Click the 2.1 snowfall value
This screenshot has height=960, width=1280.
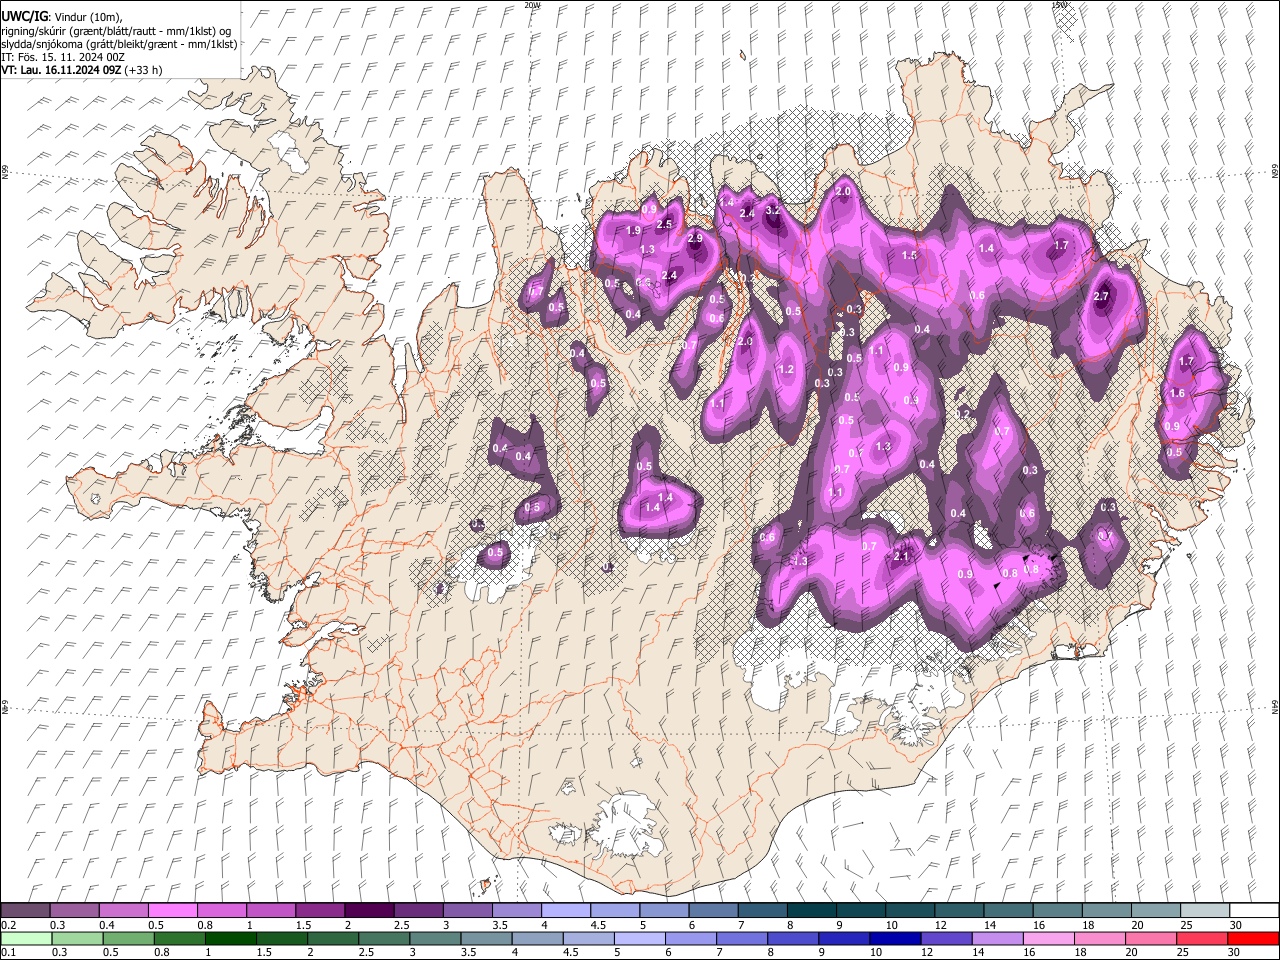901,557
